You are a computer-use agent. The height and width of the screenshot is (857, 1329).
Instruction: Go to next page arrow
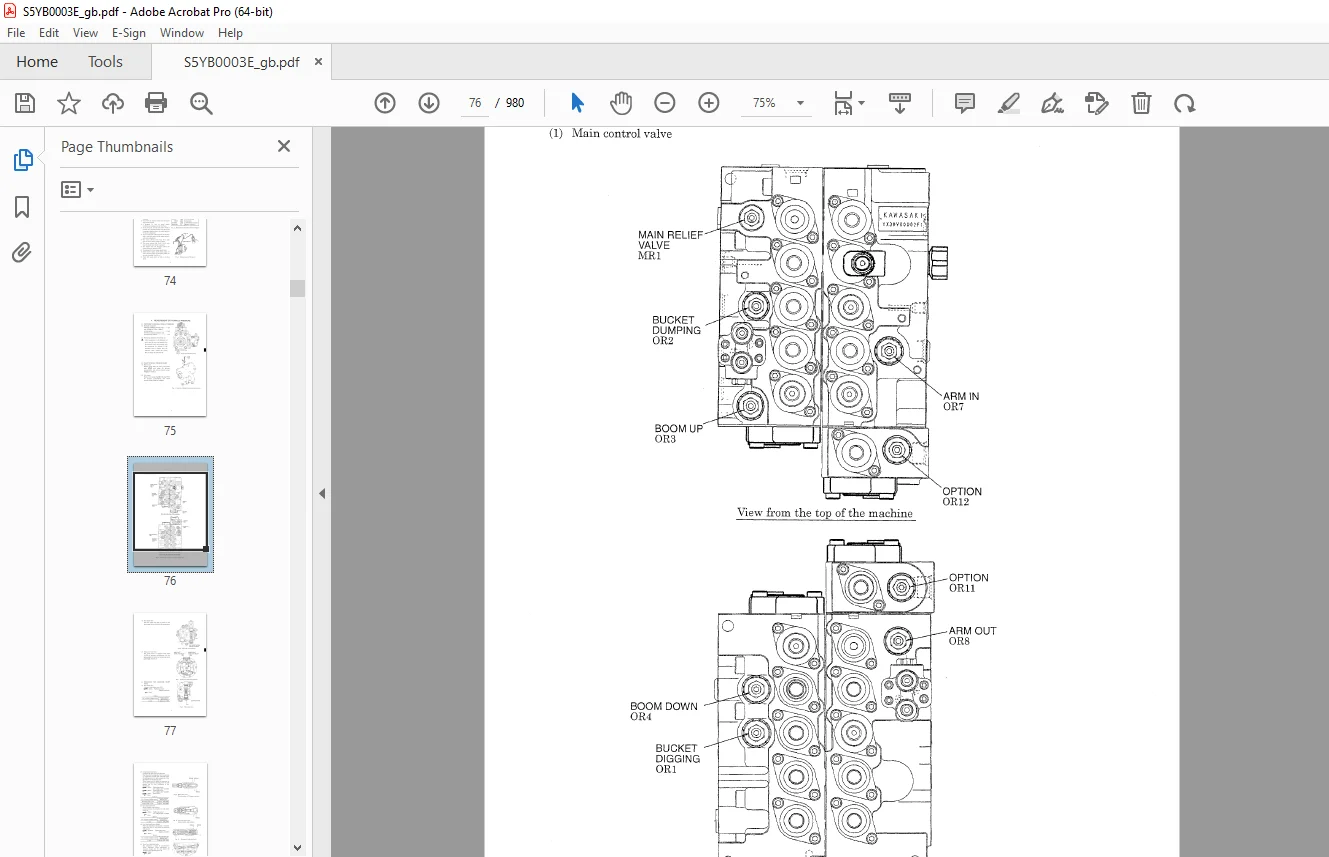[429, 103]
